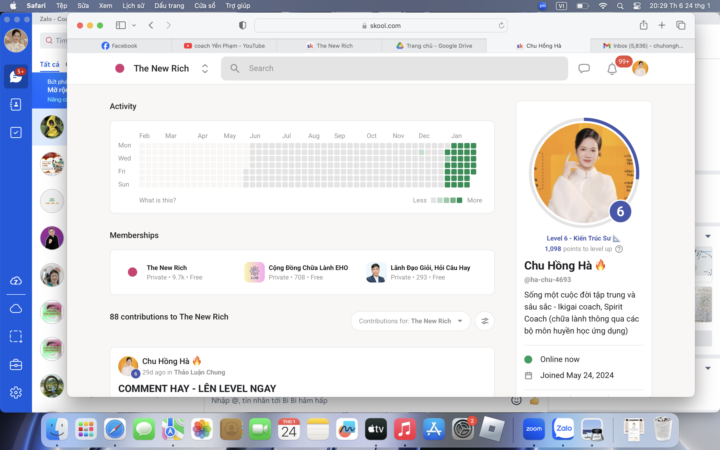Click the 'What is this?' activity link
Screen dimensions: 720x450
(x=159, y=200)
